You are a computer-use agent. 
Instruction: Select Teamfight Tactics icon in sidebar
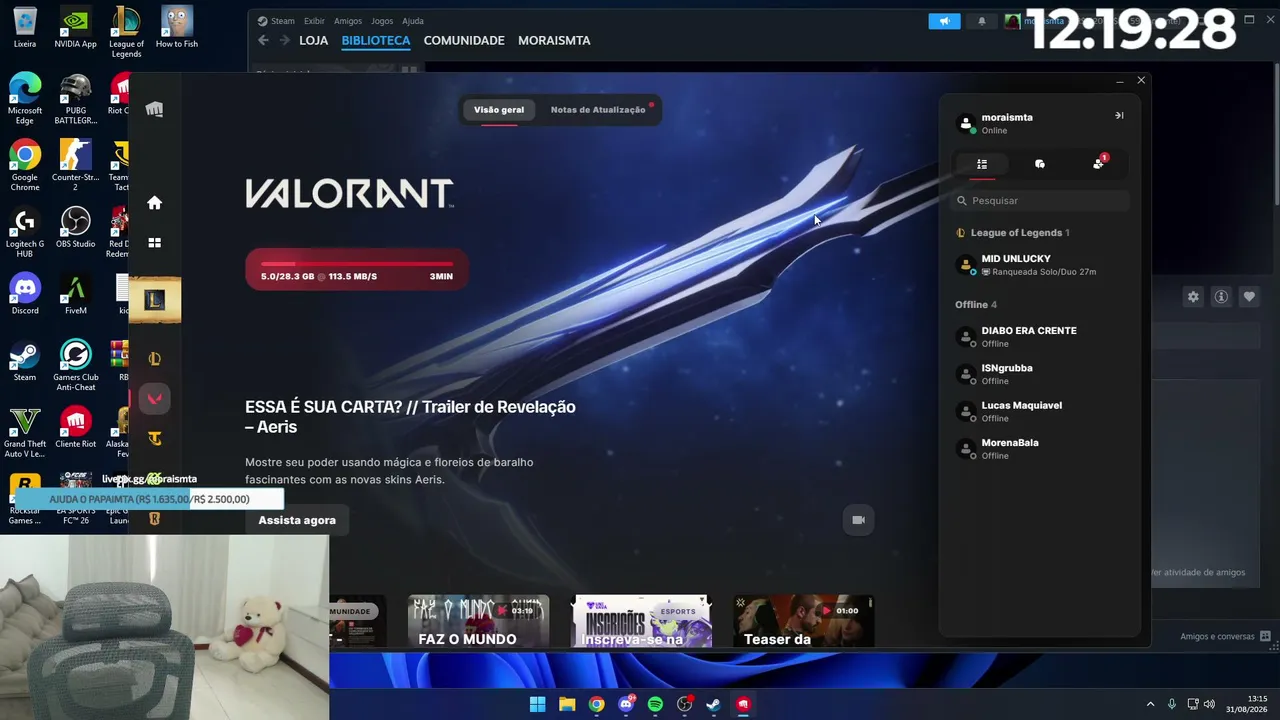click(154, 438)
